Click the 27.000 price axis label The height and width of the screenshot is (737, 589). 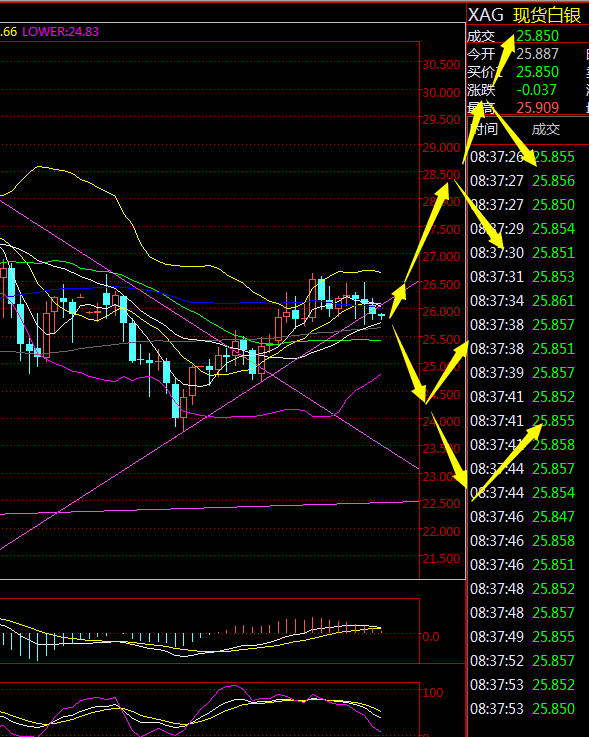coord(441,257)
